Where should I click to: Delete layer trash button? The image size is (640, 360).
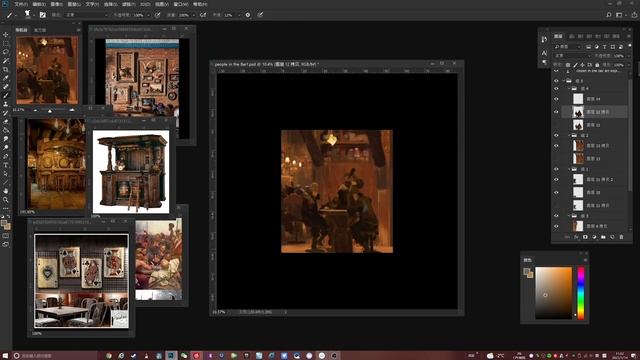tap(621, 237)
